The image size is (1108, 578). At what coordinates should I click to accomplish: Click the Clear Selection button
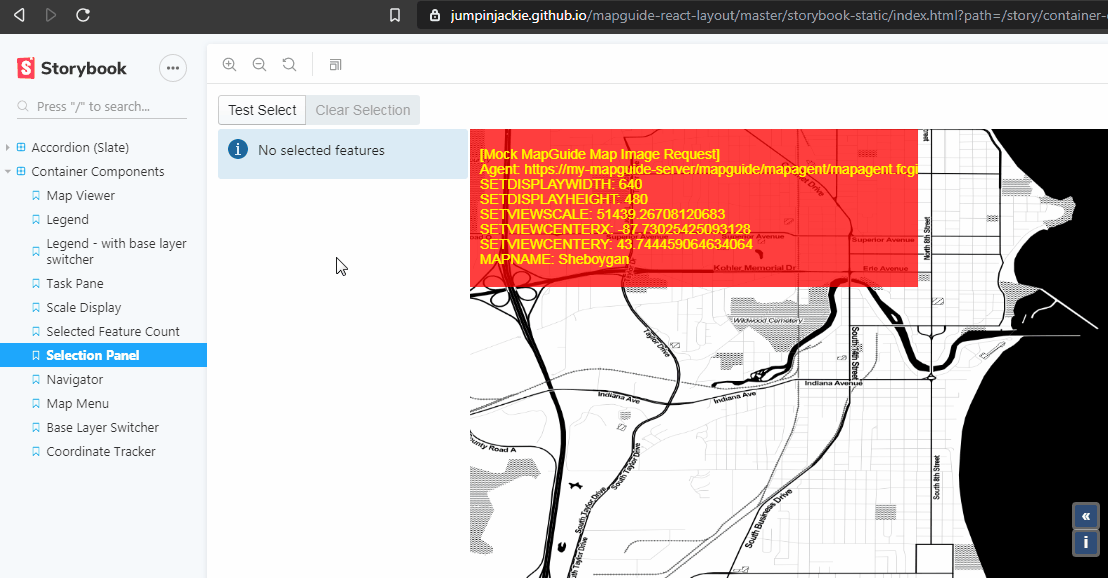click(x=362, y=110)
